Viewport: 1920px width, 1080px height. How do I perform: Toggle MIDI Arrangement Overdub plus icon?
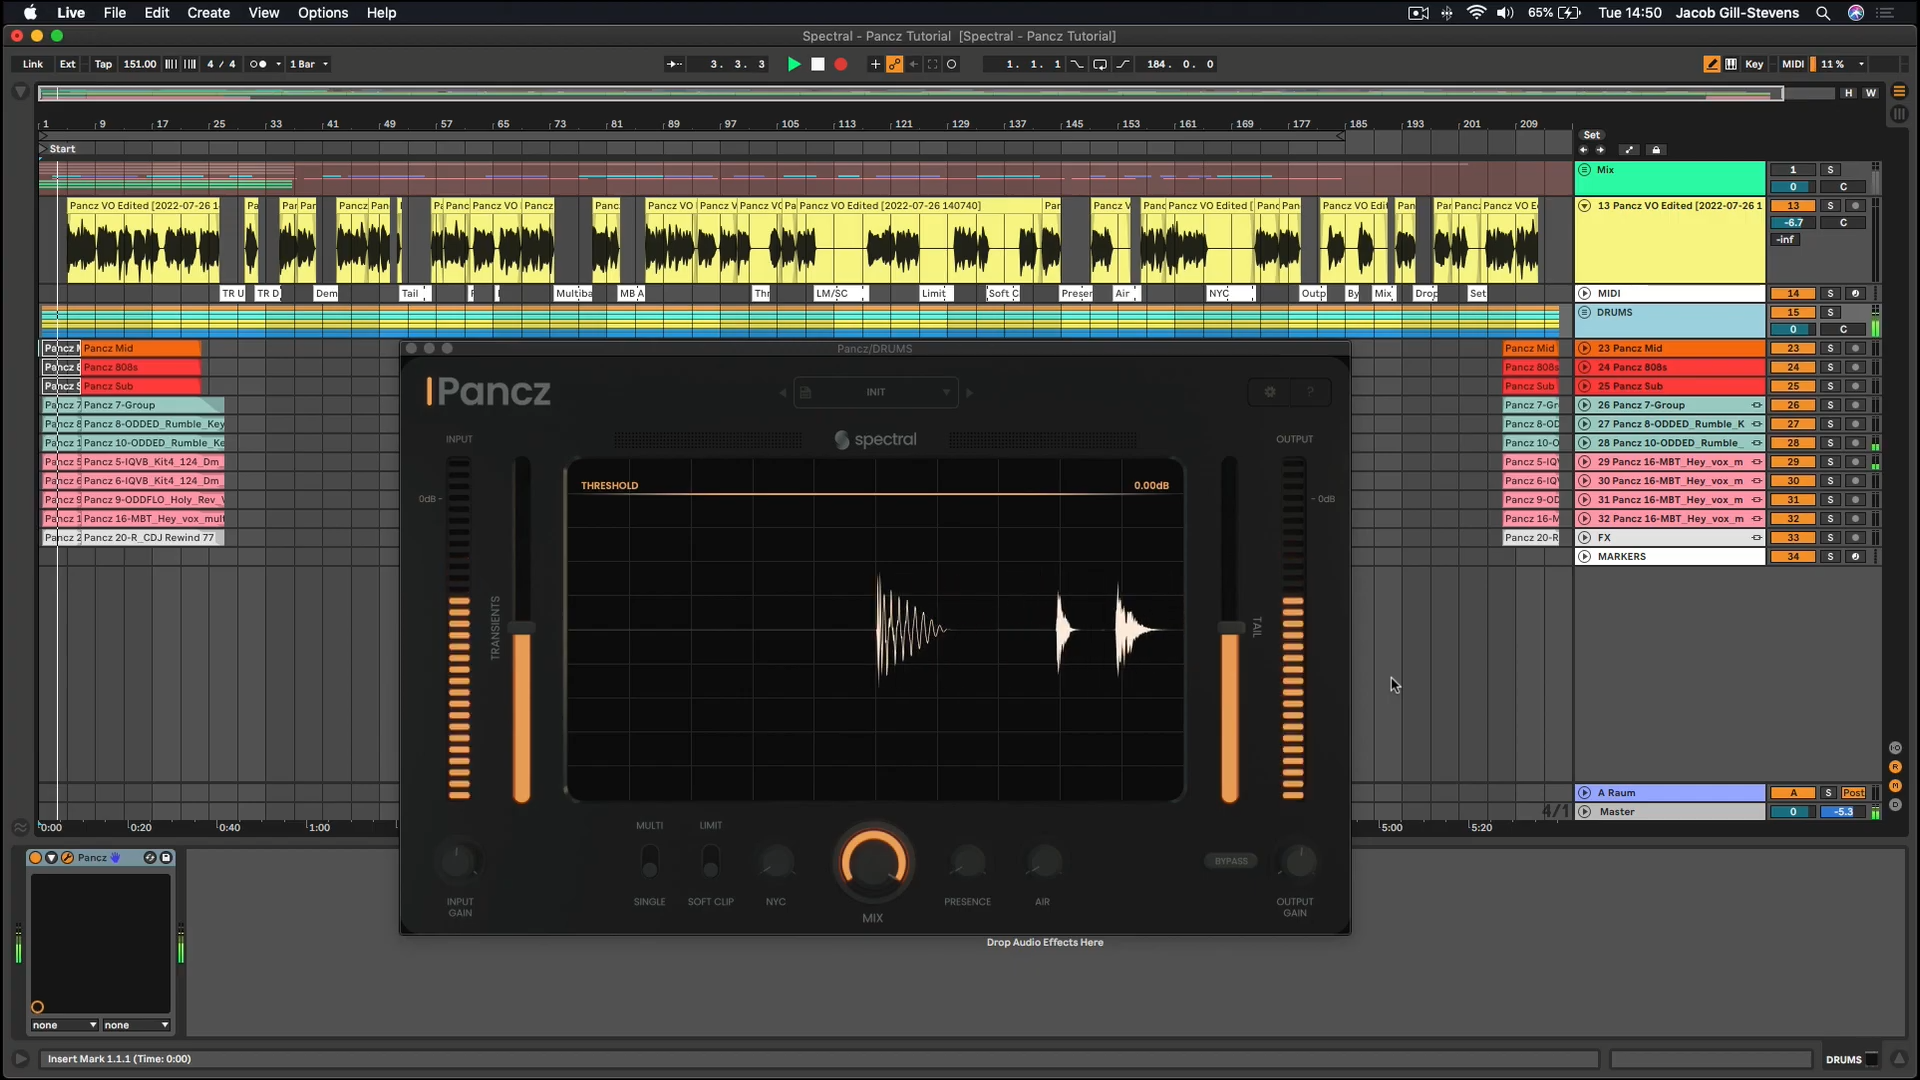pos(875,64)
